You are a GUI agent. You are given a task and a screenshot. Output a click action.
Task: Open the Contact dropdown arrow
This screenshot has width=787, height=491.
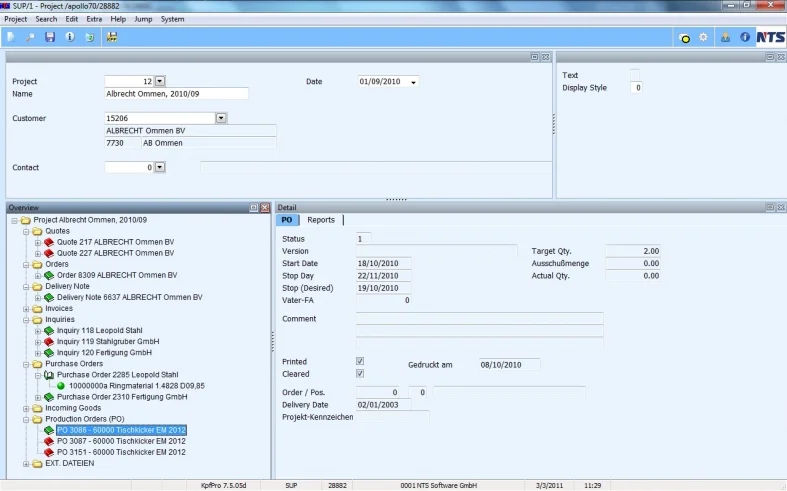(x=160, y=167)
